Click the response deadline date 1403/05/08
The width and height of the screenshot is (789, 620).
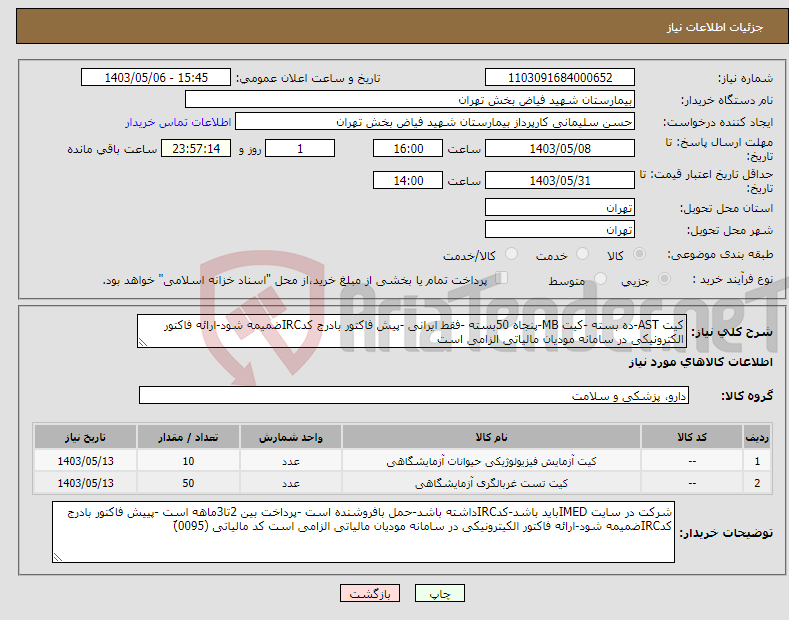[560, 148]
